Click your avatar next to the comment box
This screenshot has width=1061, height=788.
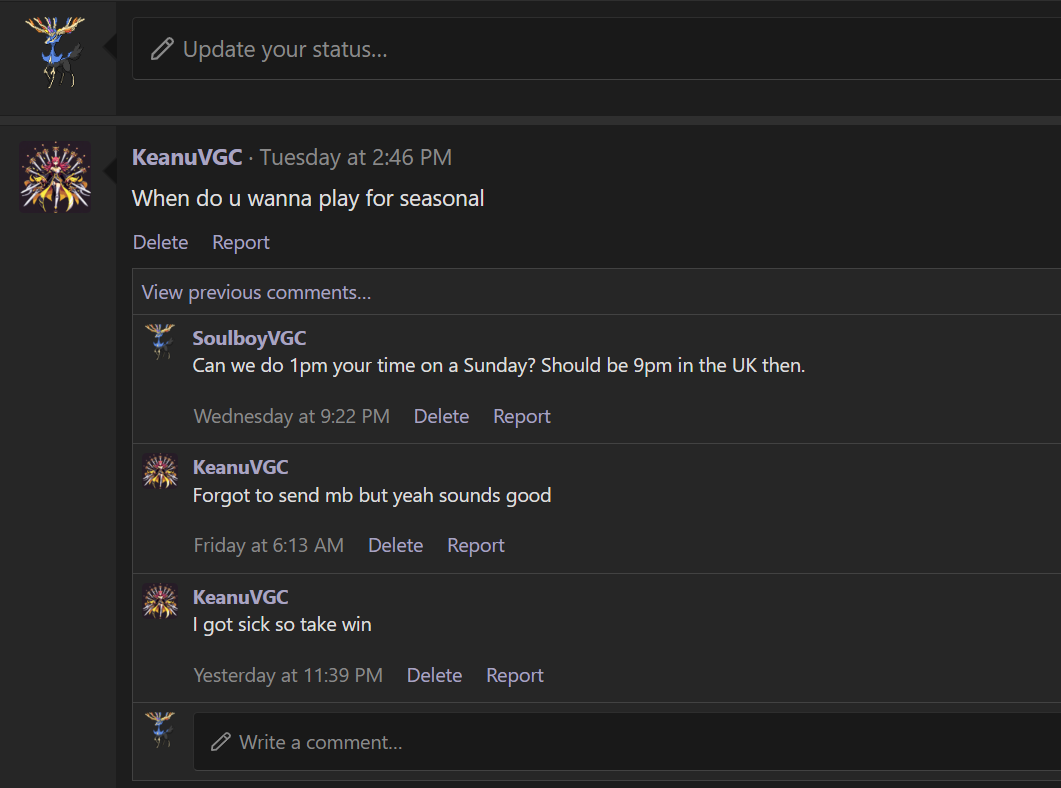point(160,730)
